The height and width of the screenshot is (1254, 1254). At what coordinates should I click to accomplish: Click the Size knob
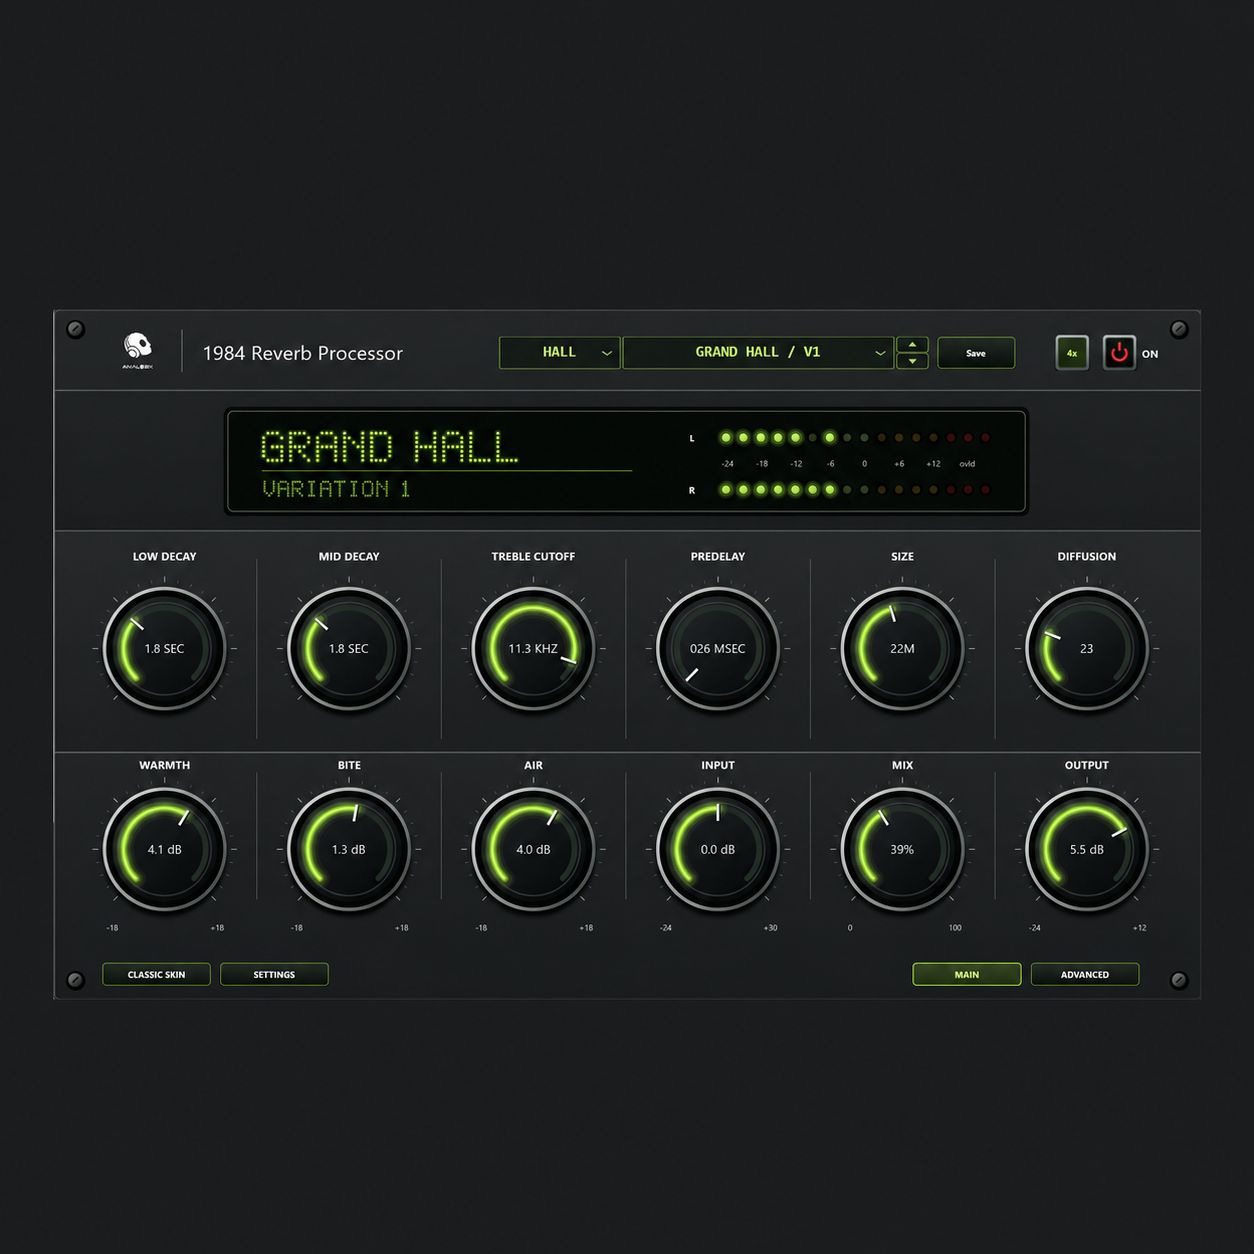pos(902,649)
